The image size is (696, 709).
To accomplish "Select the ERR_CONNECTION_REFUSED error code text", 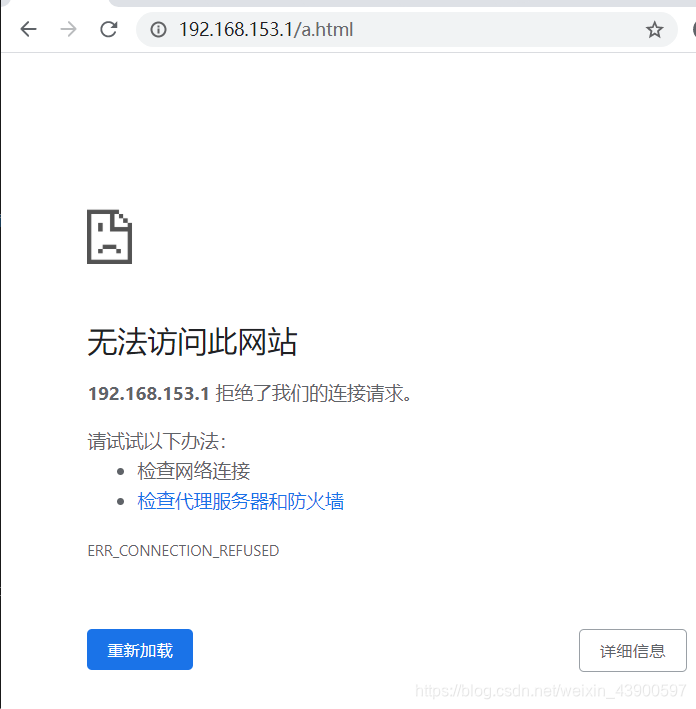I will click(x=183, y=550).
